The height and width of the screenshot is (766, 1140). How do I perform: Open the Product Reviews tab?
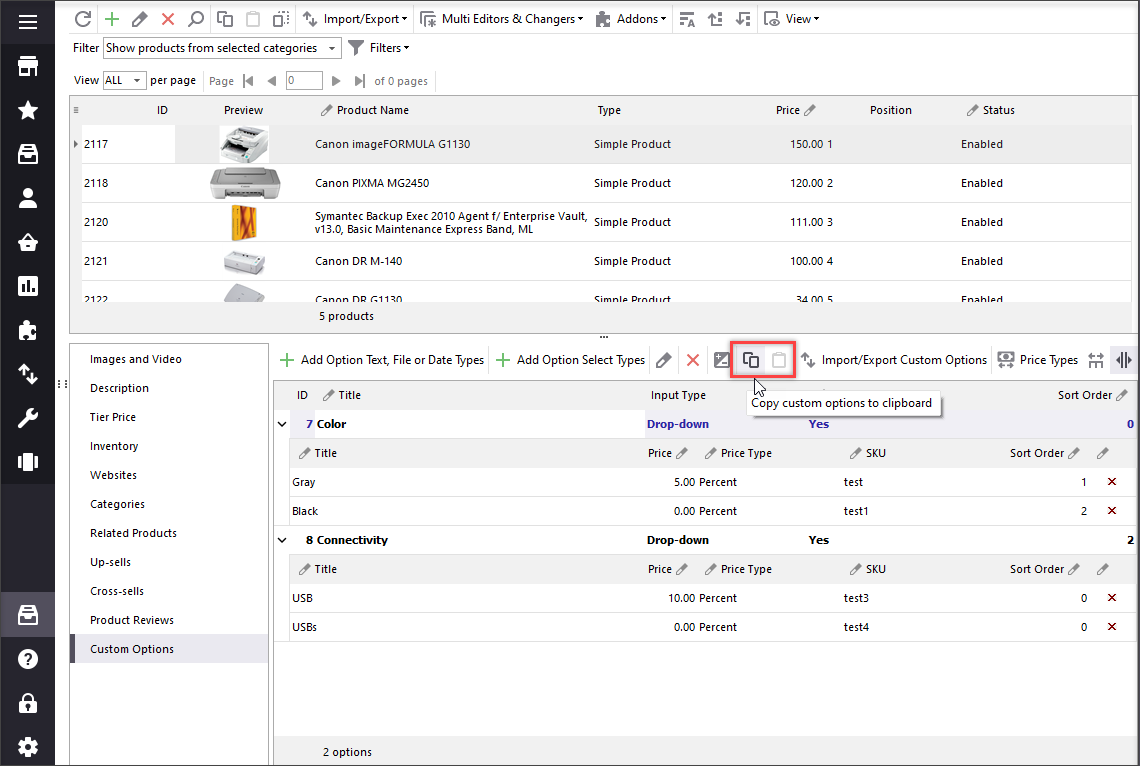pyautogui.click(x=132, y=620)
